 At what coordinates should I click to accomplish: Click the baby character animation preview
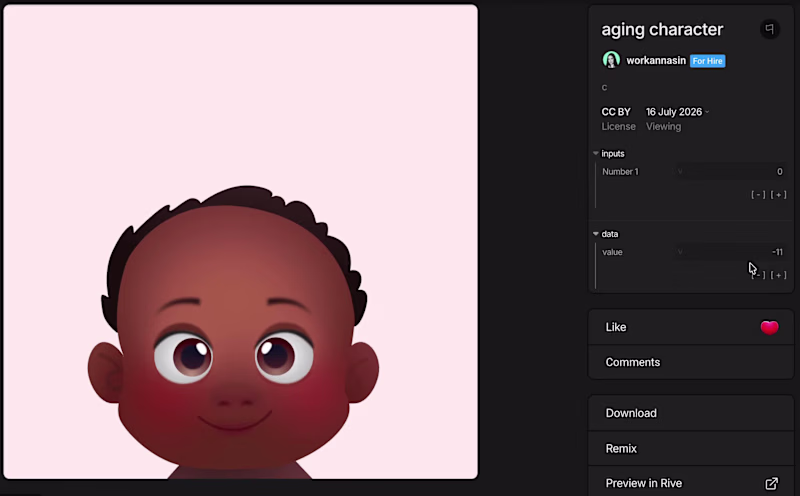click(240, 242)
